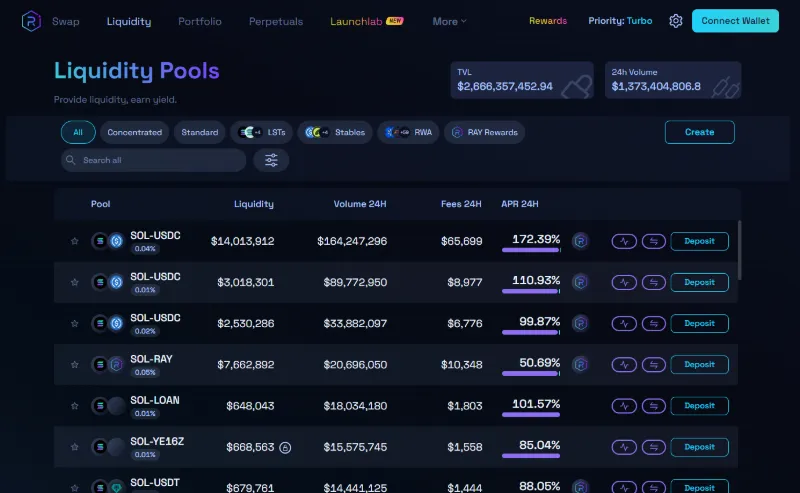Open APR 24H column header selector
Image resolution: width=800 pixels, height=493 pixels.
[x=519, y=204]
